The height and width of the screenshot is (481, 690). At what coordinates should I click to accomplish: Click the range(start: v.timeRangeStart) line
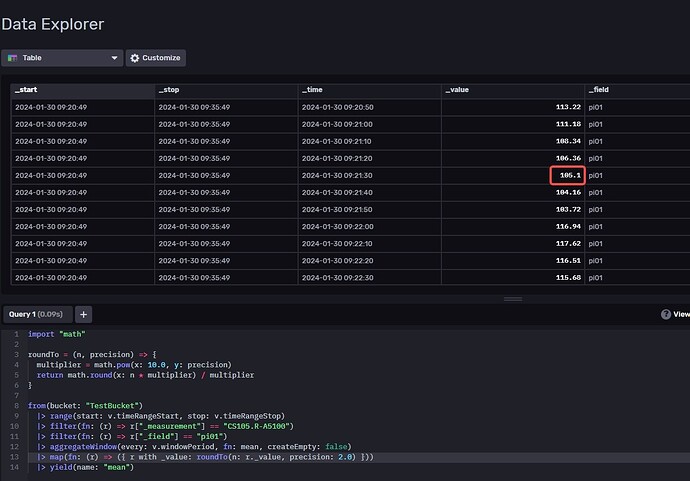(161, 416)
